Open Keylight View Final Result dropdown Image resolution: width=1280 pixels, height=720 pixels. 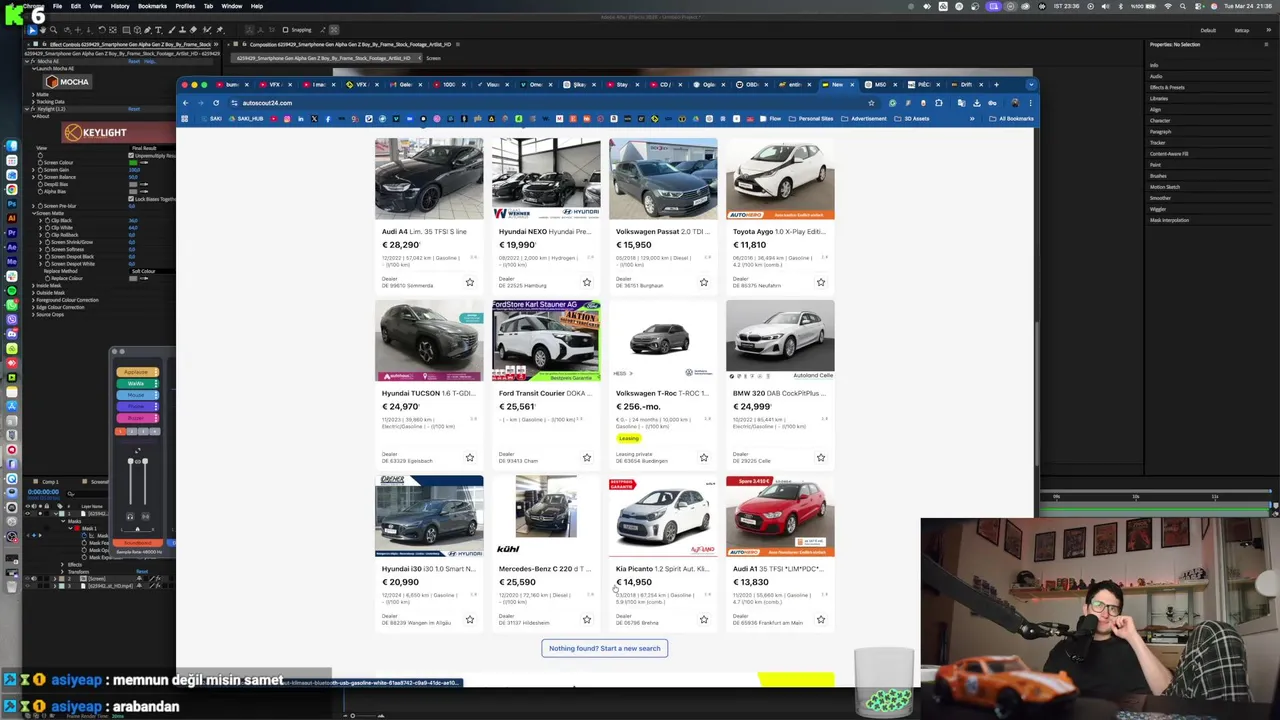point(152,148)
